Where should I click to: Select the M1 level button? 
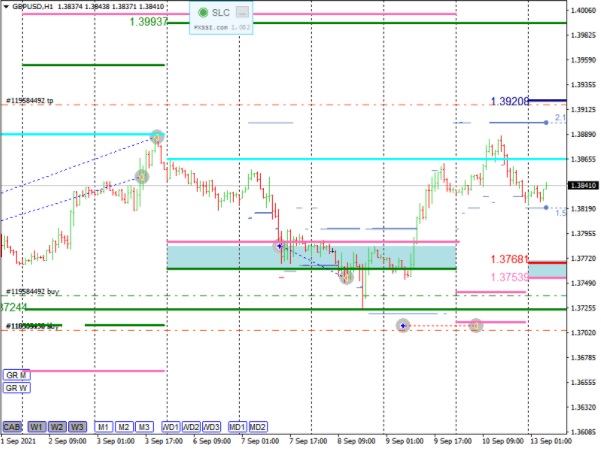pyautogui.click(x=103, y=426)
